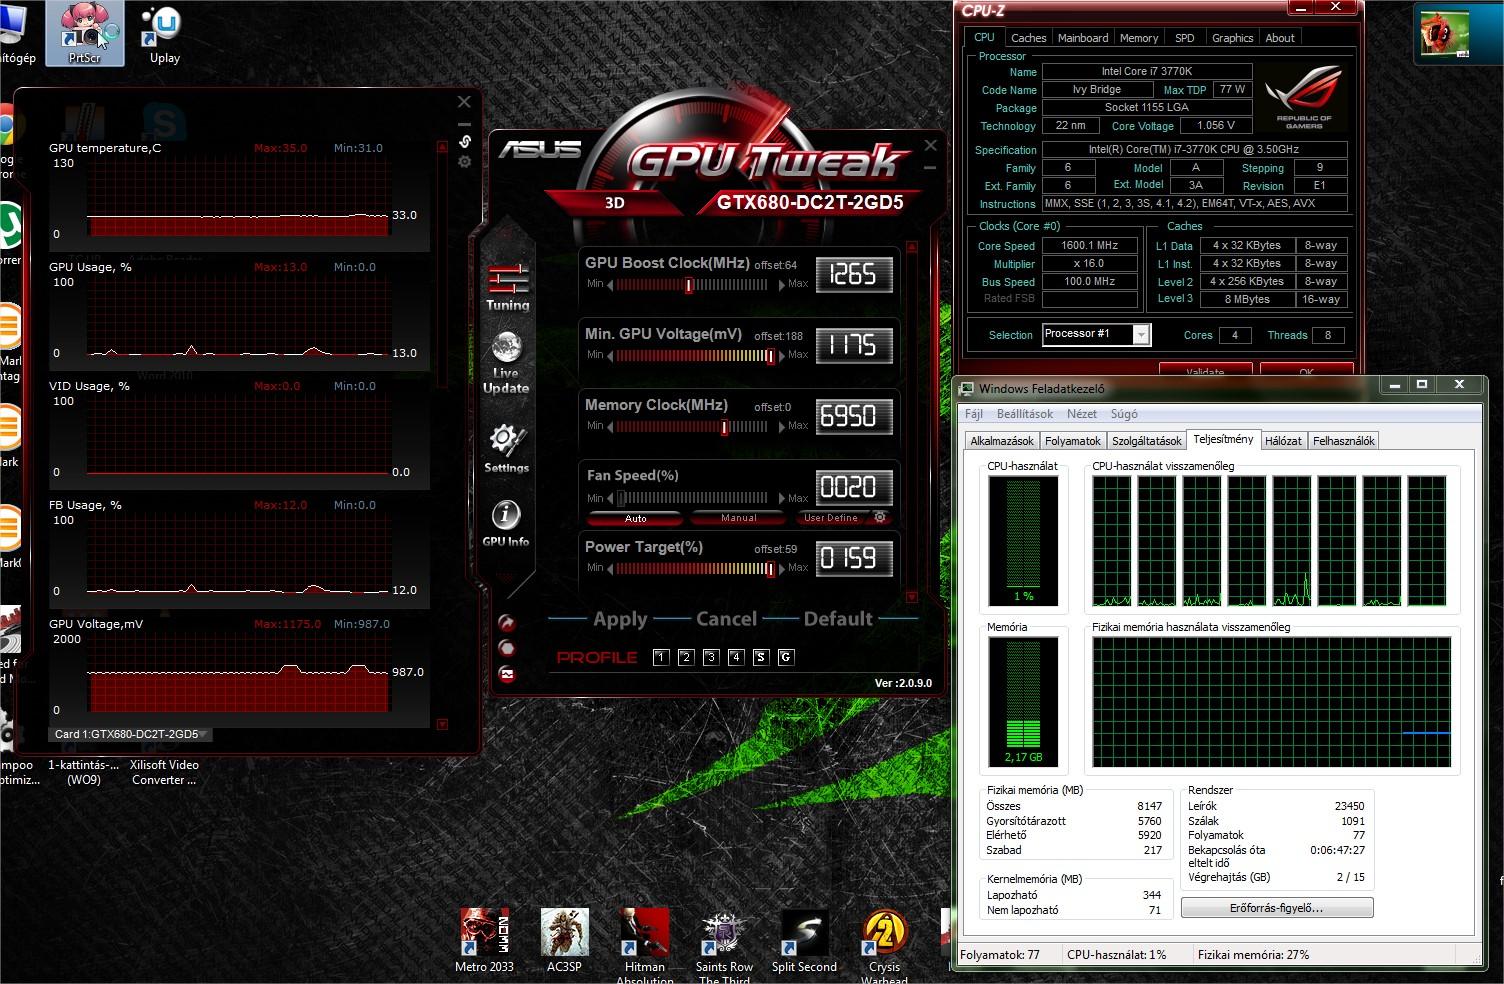Set fan speed mode to Manual
Screen dimensions: 1504x984
tap(739, 518)
